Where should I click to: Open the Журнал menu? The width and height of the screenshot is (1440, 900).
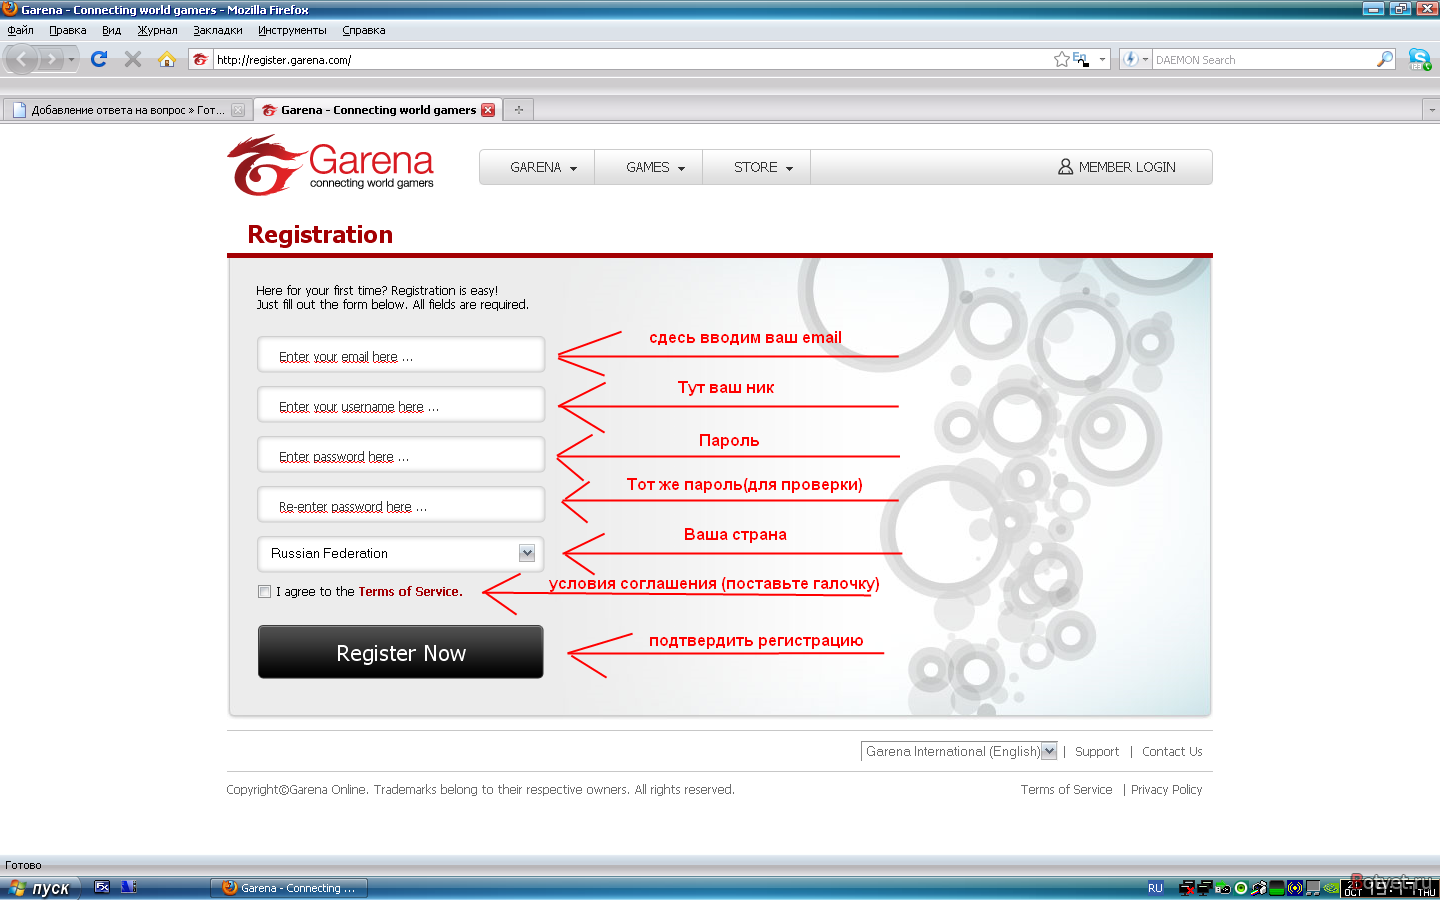click(x=157, y=30)
